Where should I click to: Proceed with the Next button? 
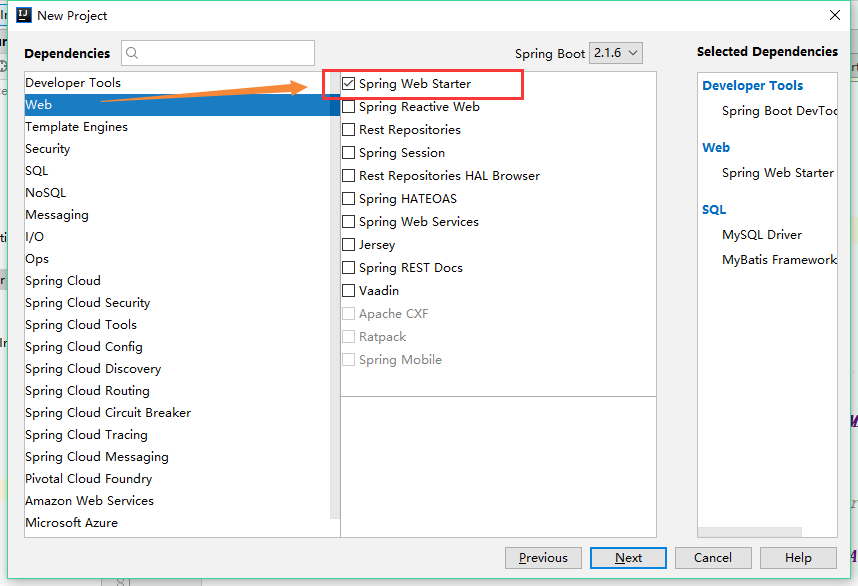pyautogui.click(x=628, y=558)
